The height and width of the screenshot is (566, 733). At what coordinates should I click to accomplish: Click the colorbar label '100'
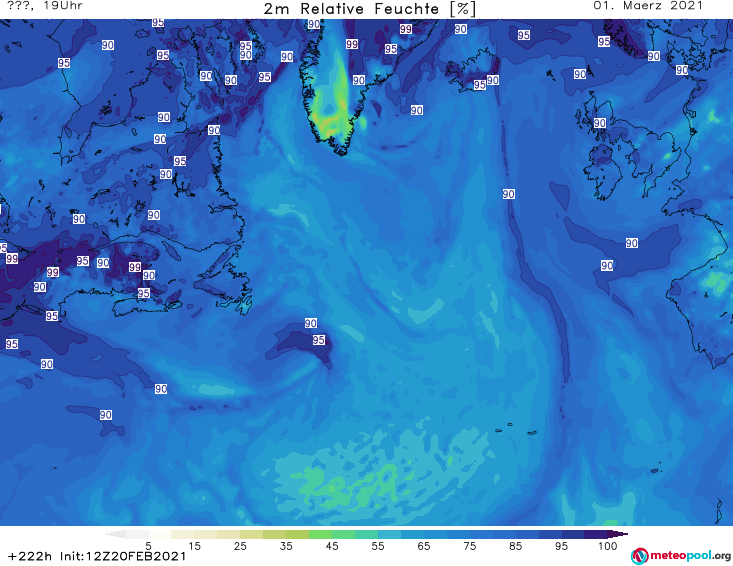point(607,546)
